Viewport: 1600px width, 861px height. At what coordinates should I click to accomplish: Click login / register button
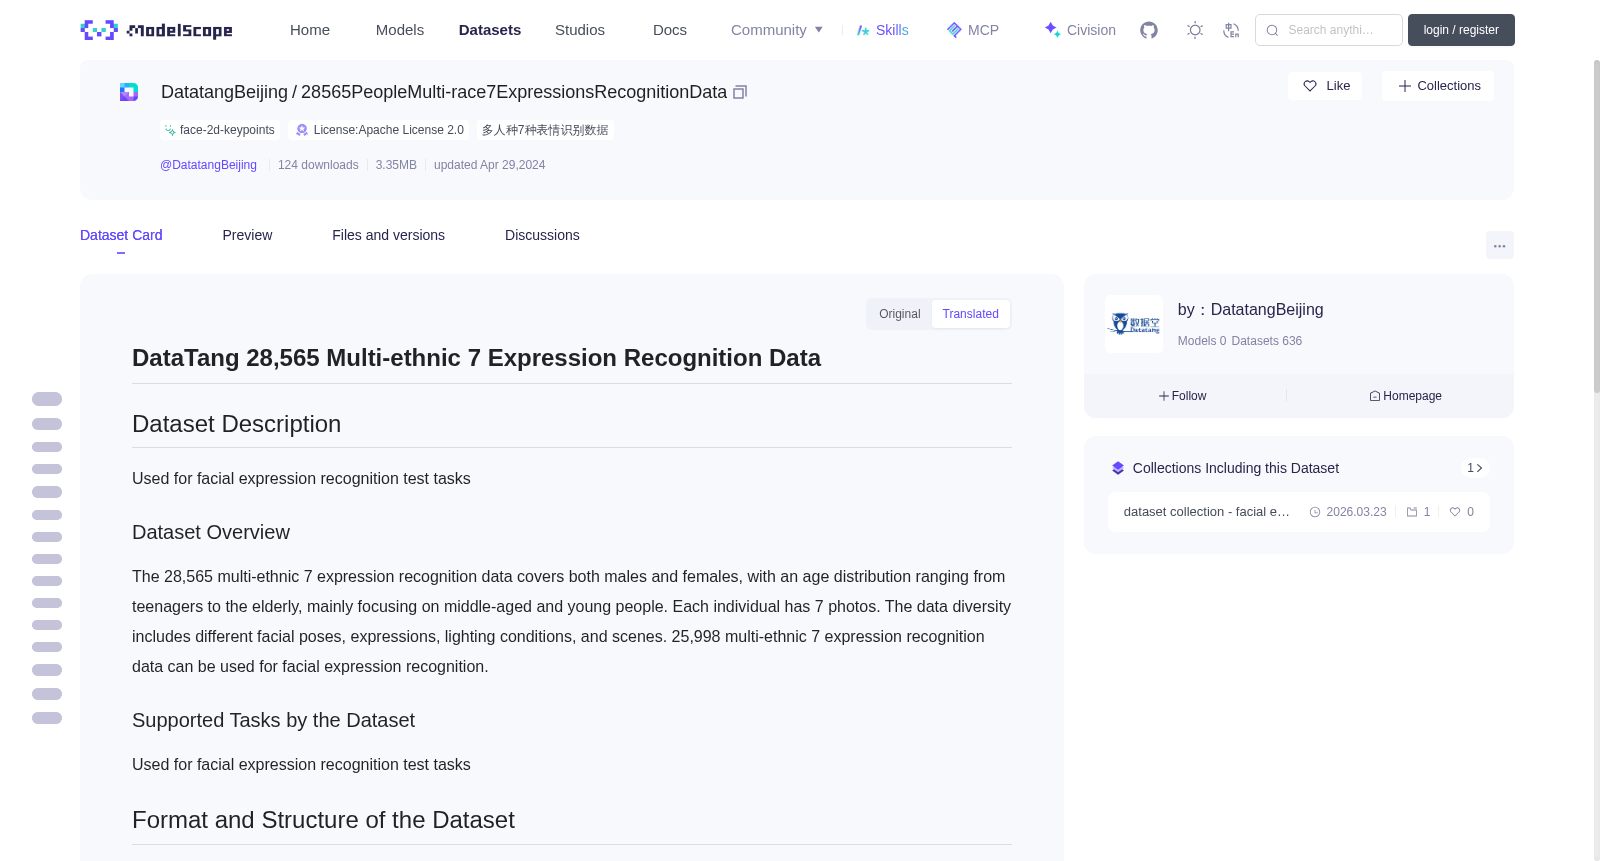1461,30
